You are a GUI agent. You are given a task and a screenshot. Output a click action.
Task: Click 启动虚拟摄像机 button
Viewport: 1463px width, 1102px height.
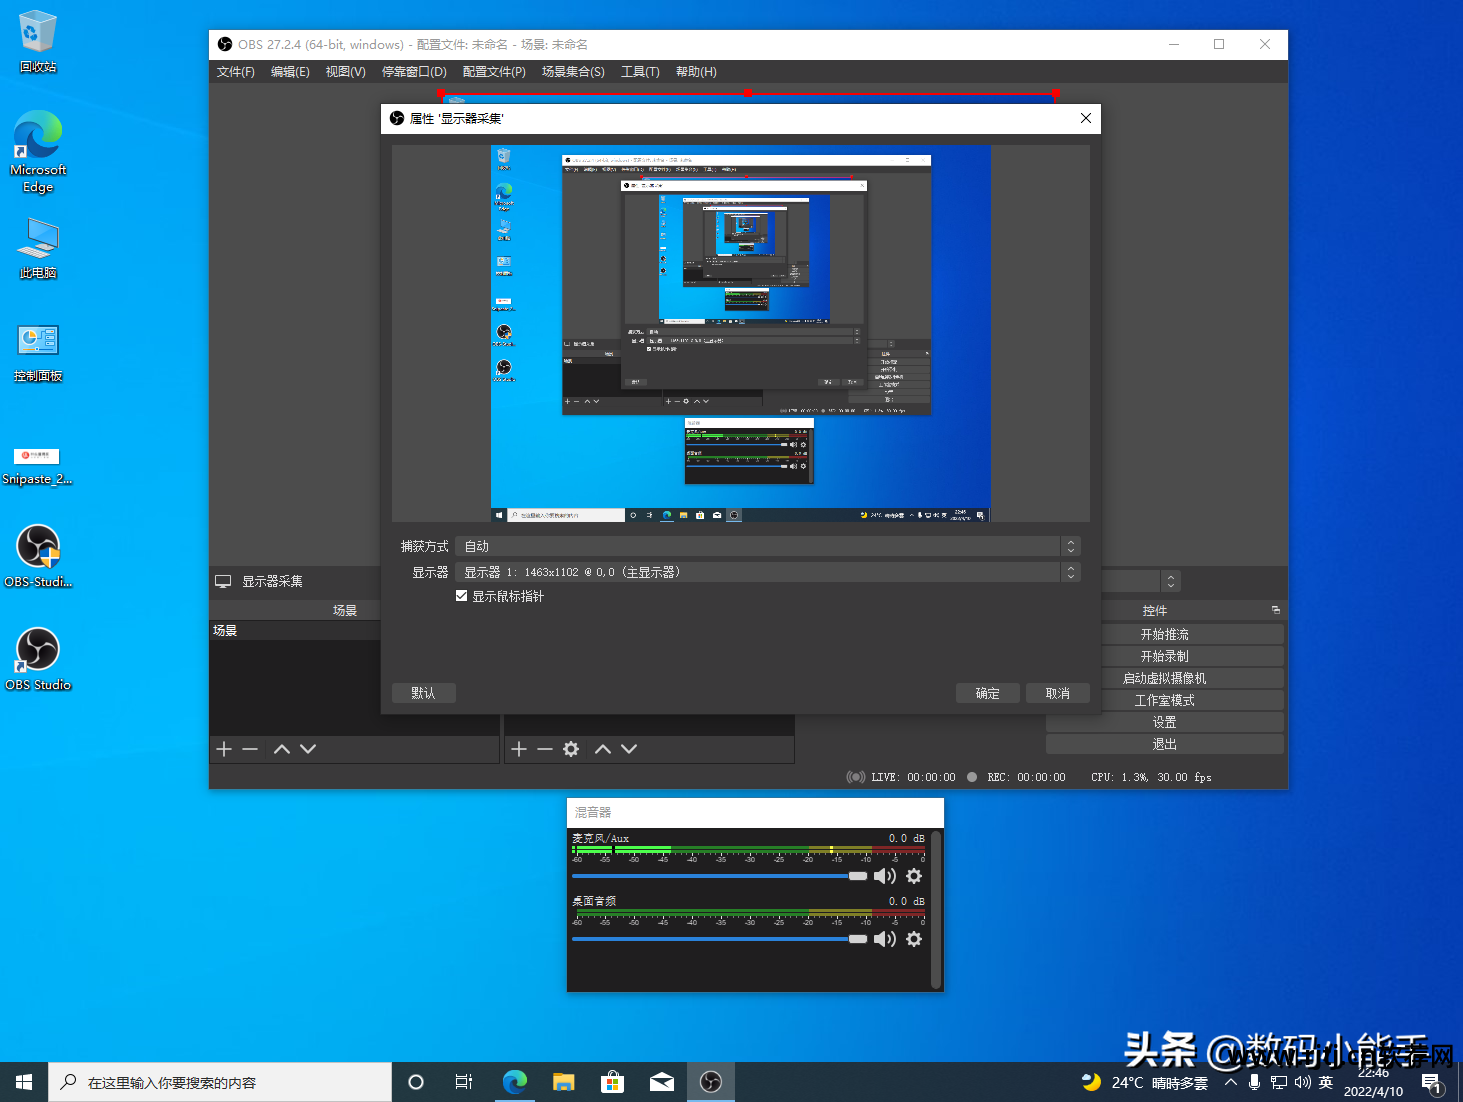coord(1165,678)
